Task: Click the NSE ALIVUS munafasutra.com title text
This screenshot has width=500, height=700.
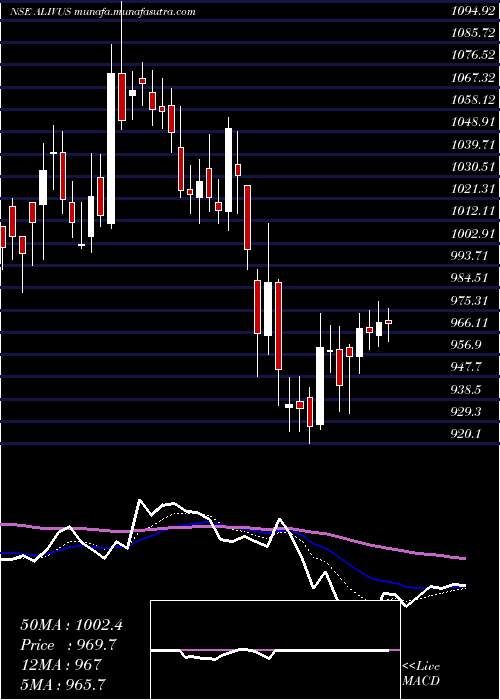Action: pos(102,12)
